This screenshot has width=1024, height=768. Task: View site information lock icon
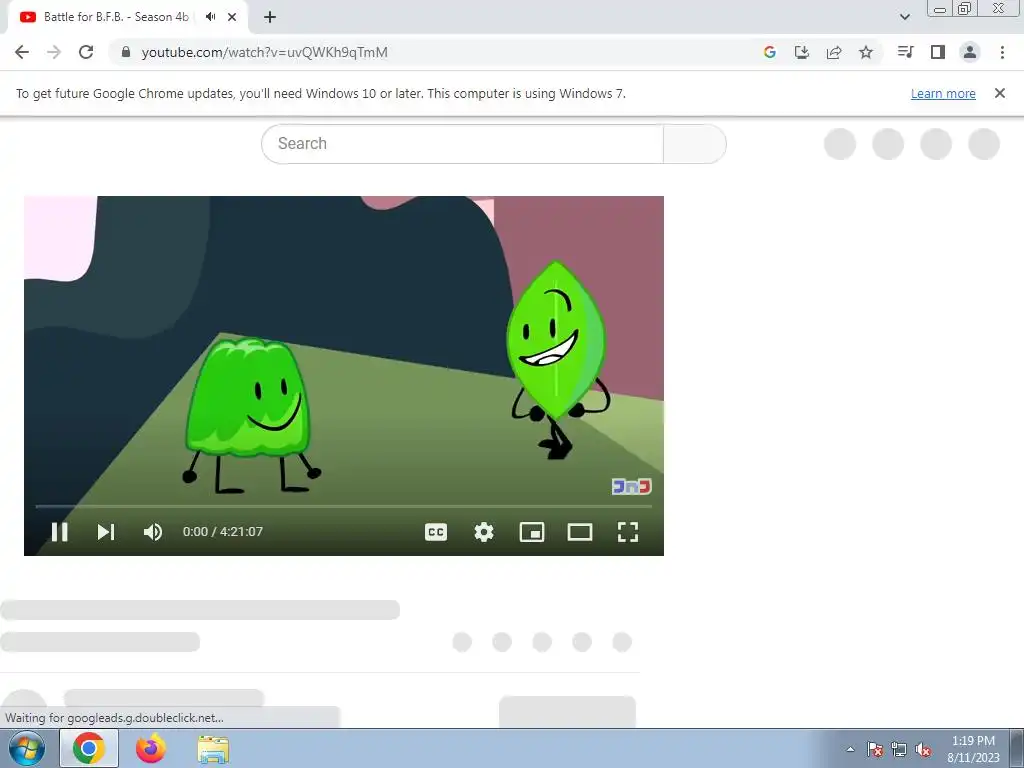(126, 52)
